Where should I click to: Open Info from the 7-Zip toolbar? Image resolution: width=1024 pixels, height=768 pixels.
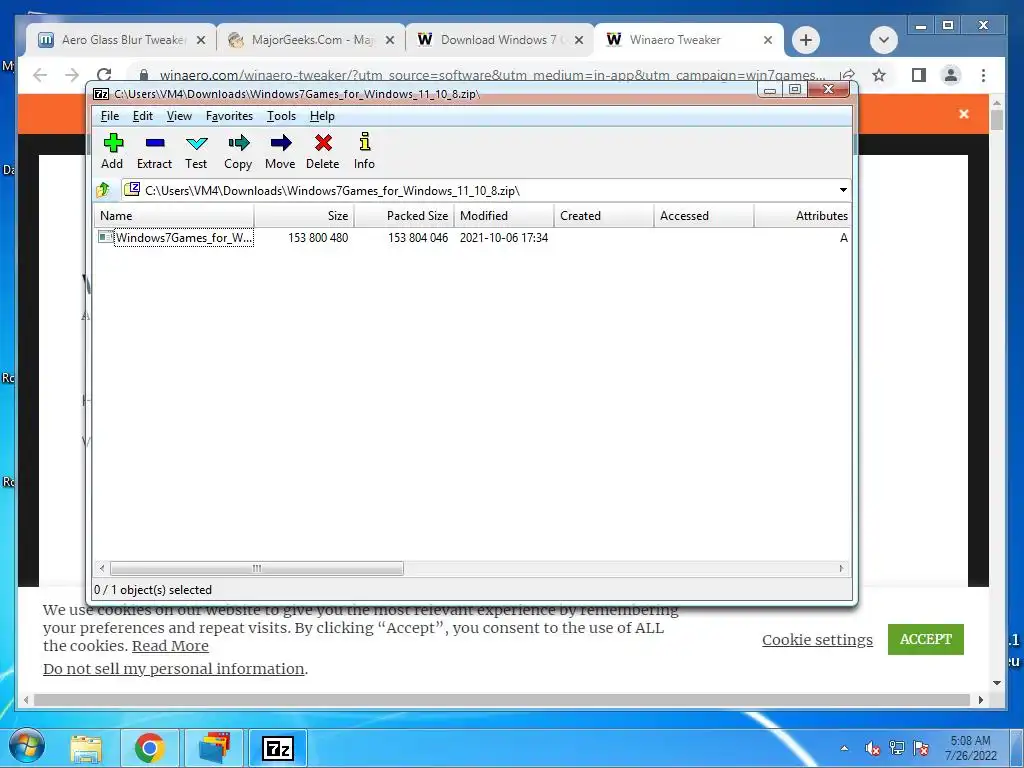(x=364, y=152)
